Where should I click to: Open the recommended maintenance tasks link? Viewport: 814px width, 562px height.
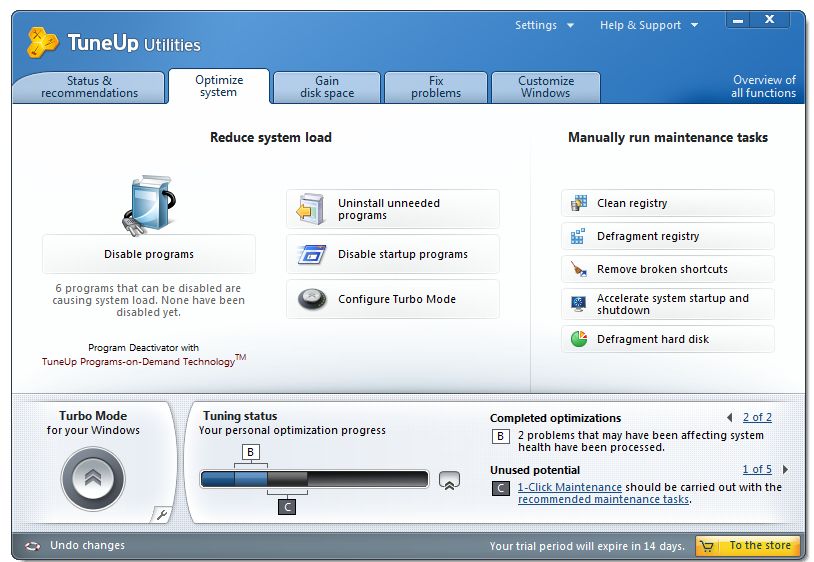click(603, 499)
